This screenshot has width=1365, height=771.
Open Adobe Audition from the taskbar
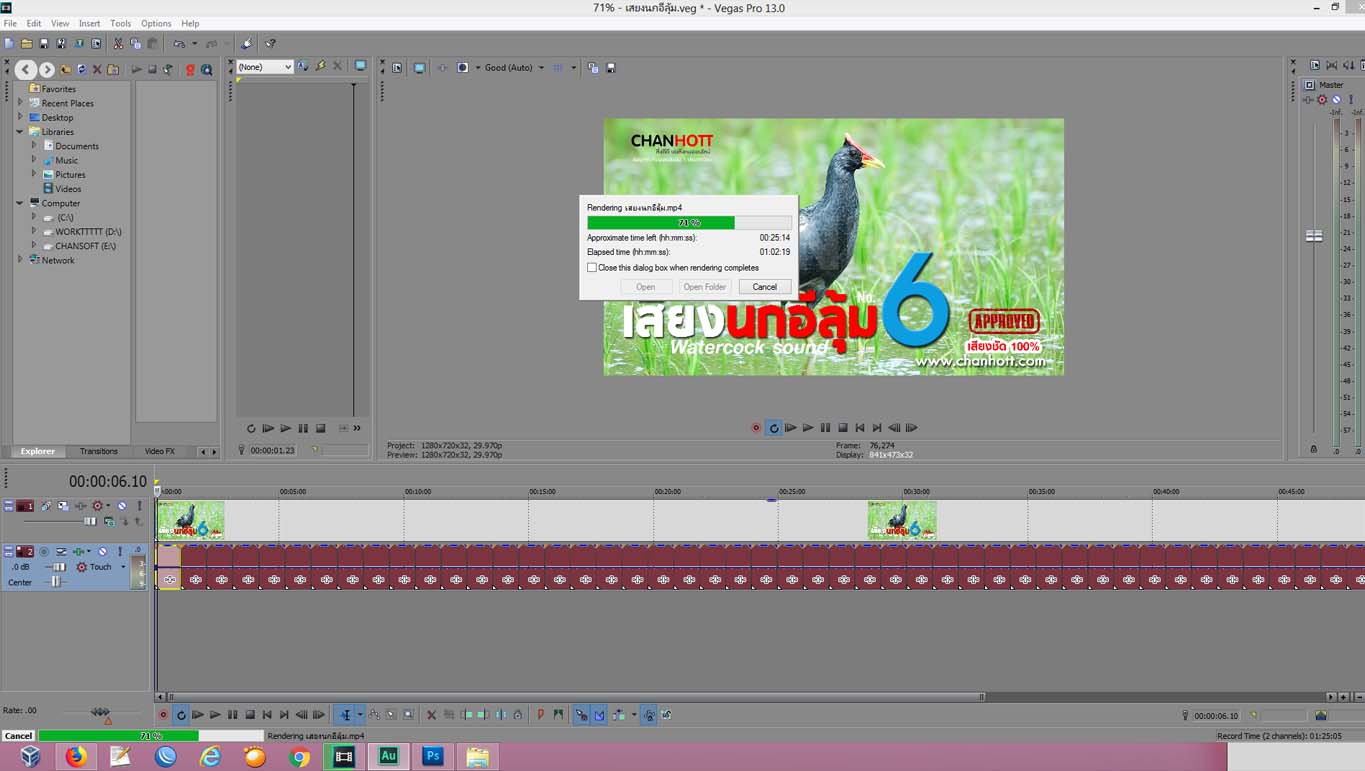tap(388, 756)
